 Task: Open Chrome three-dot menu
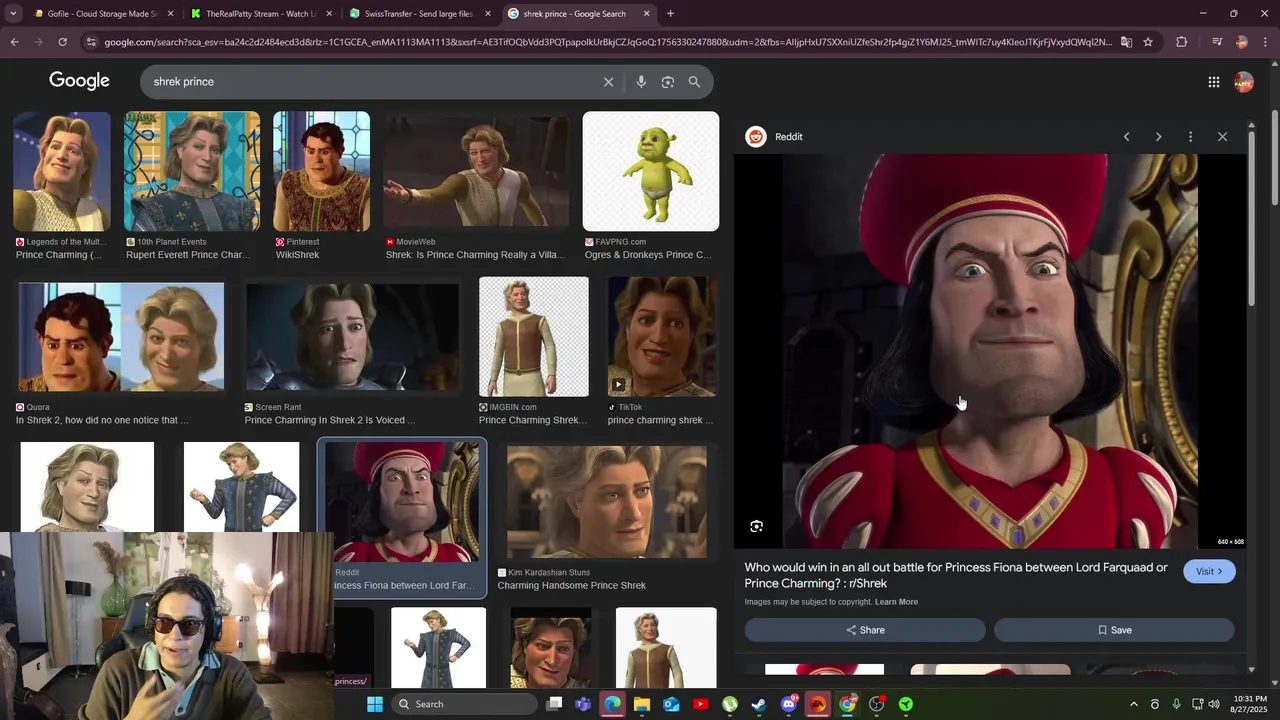(x=1265, y=42)
